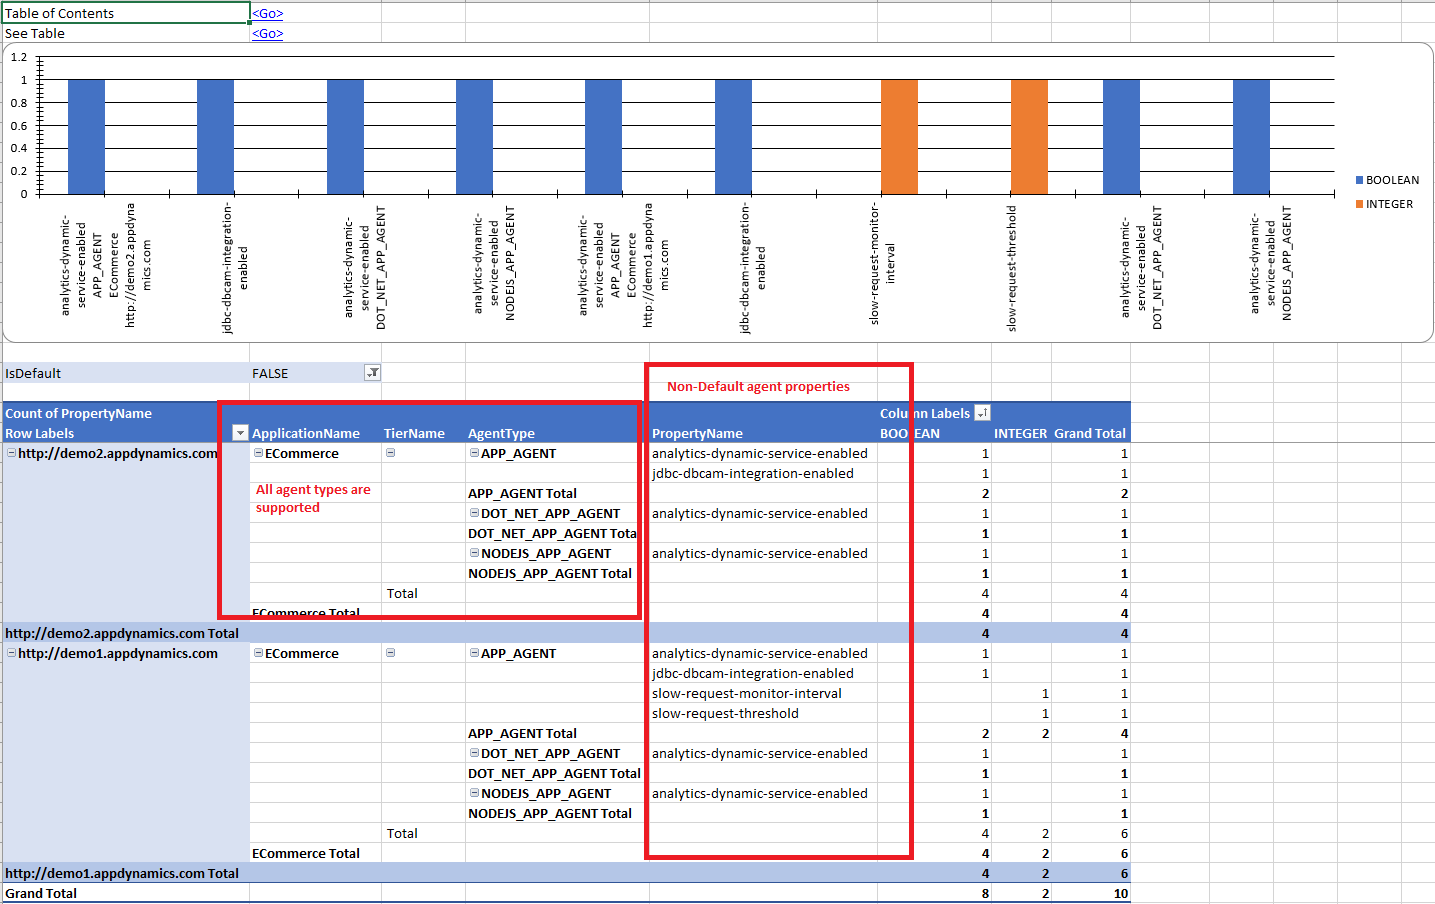Open the IsDefault filter funnel button

[372, 373]
